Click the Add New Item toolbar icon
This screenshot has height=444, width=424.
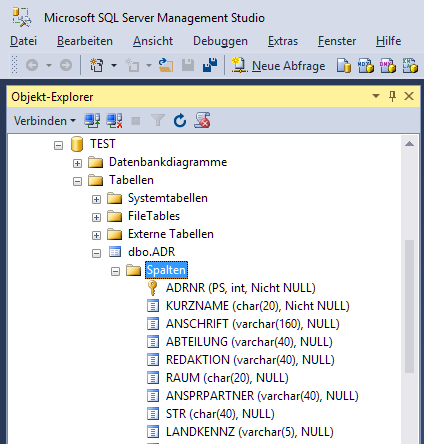click(132, 65)
